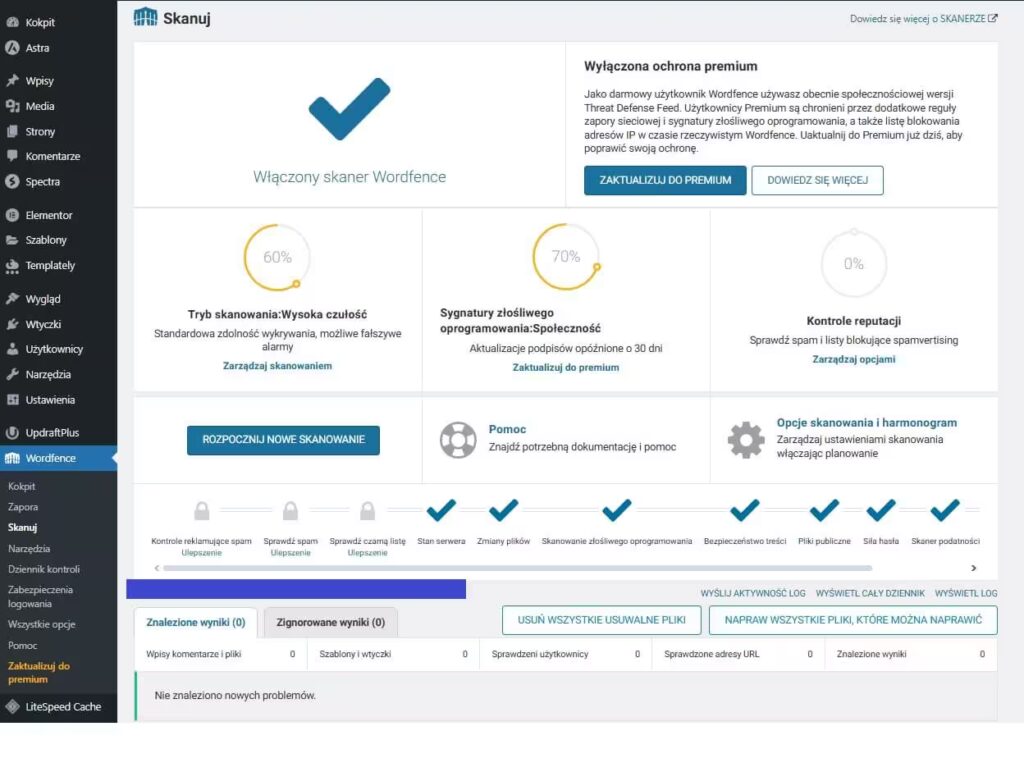Viewport: 1024px width, 763px height.
Task: Open Wszystkie opcje submenu item
Action: pyautogui.click(x=42, y=625)
